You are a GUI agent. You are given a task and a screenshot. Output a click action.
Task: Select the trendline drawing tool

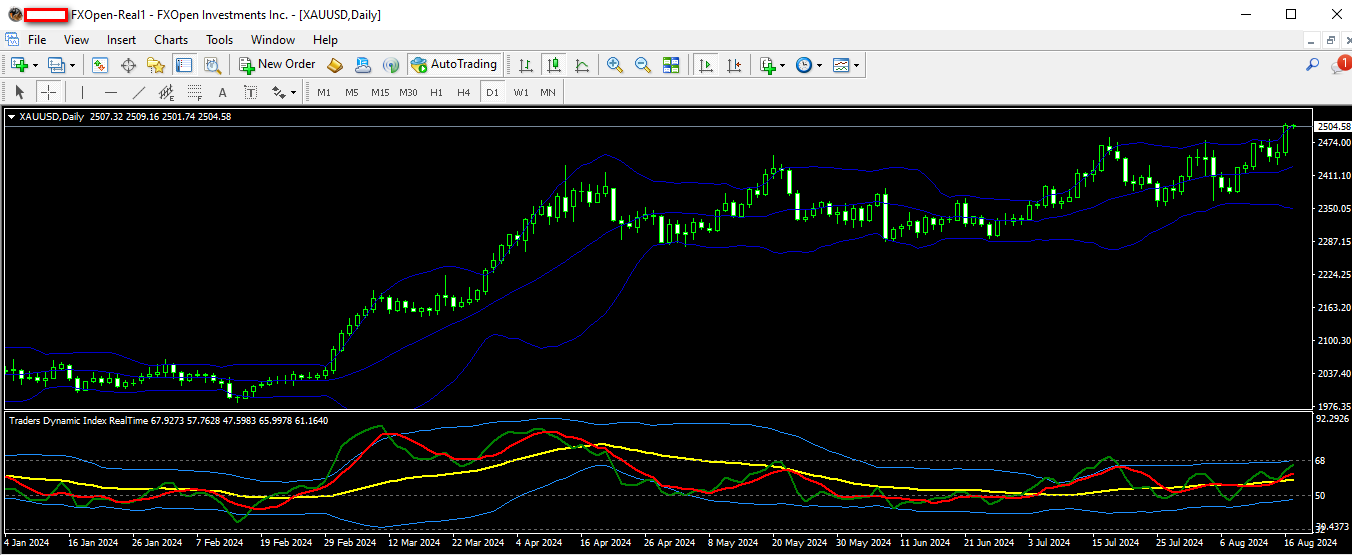[x=139, y=93]
